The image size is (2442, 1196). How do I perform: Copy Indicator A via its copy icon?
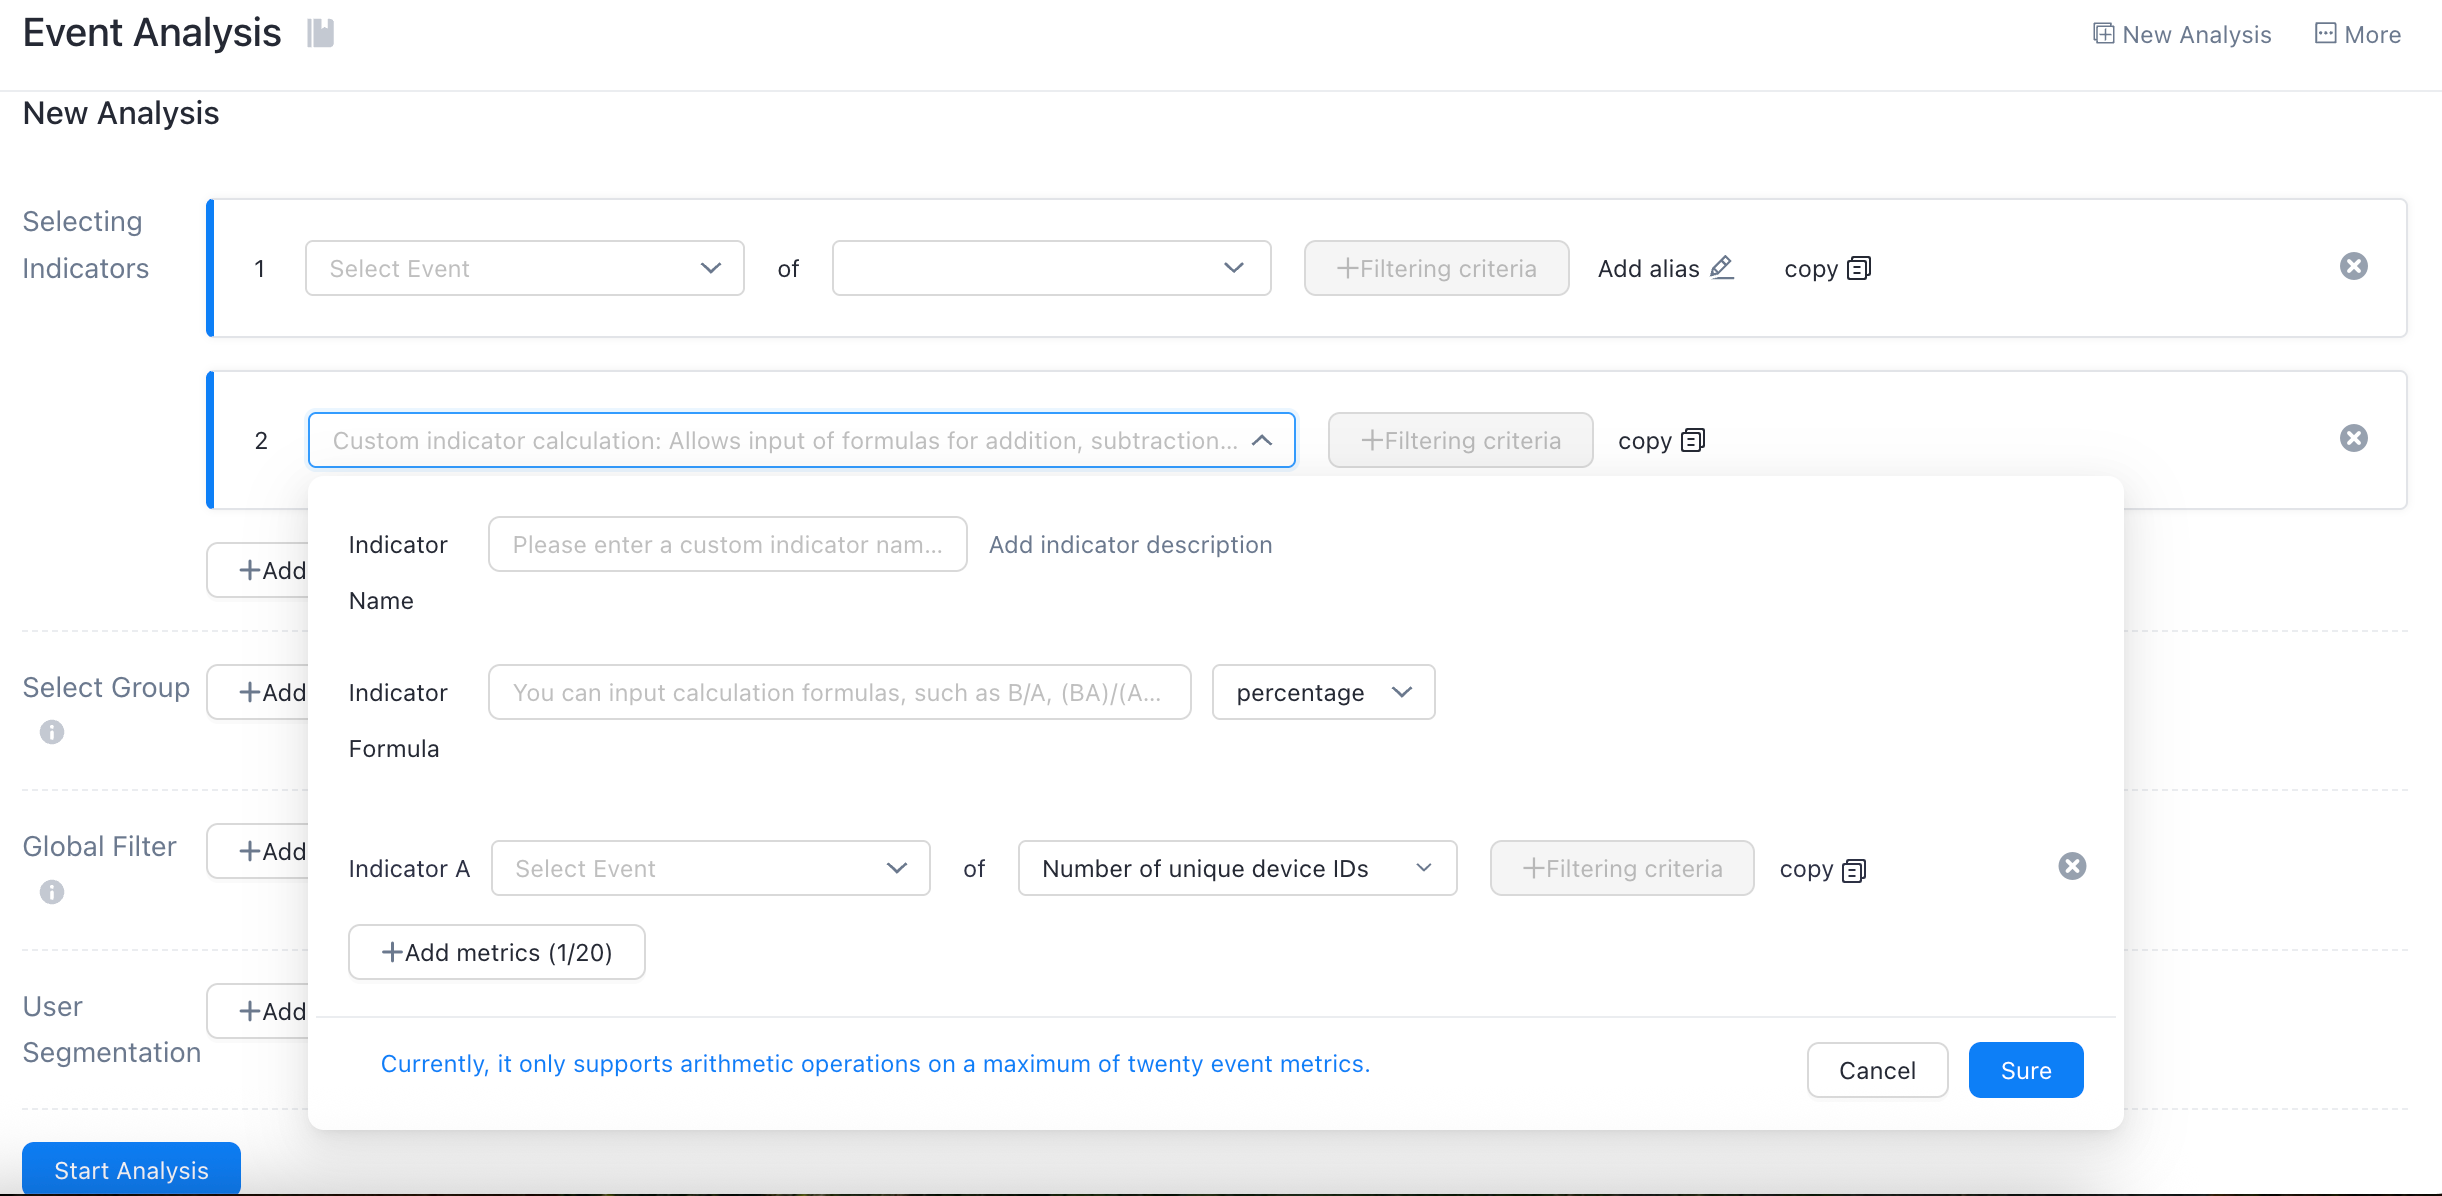[1854, 870]
